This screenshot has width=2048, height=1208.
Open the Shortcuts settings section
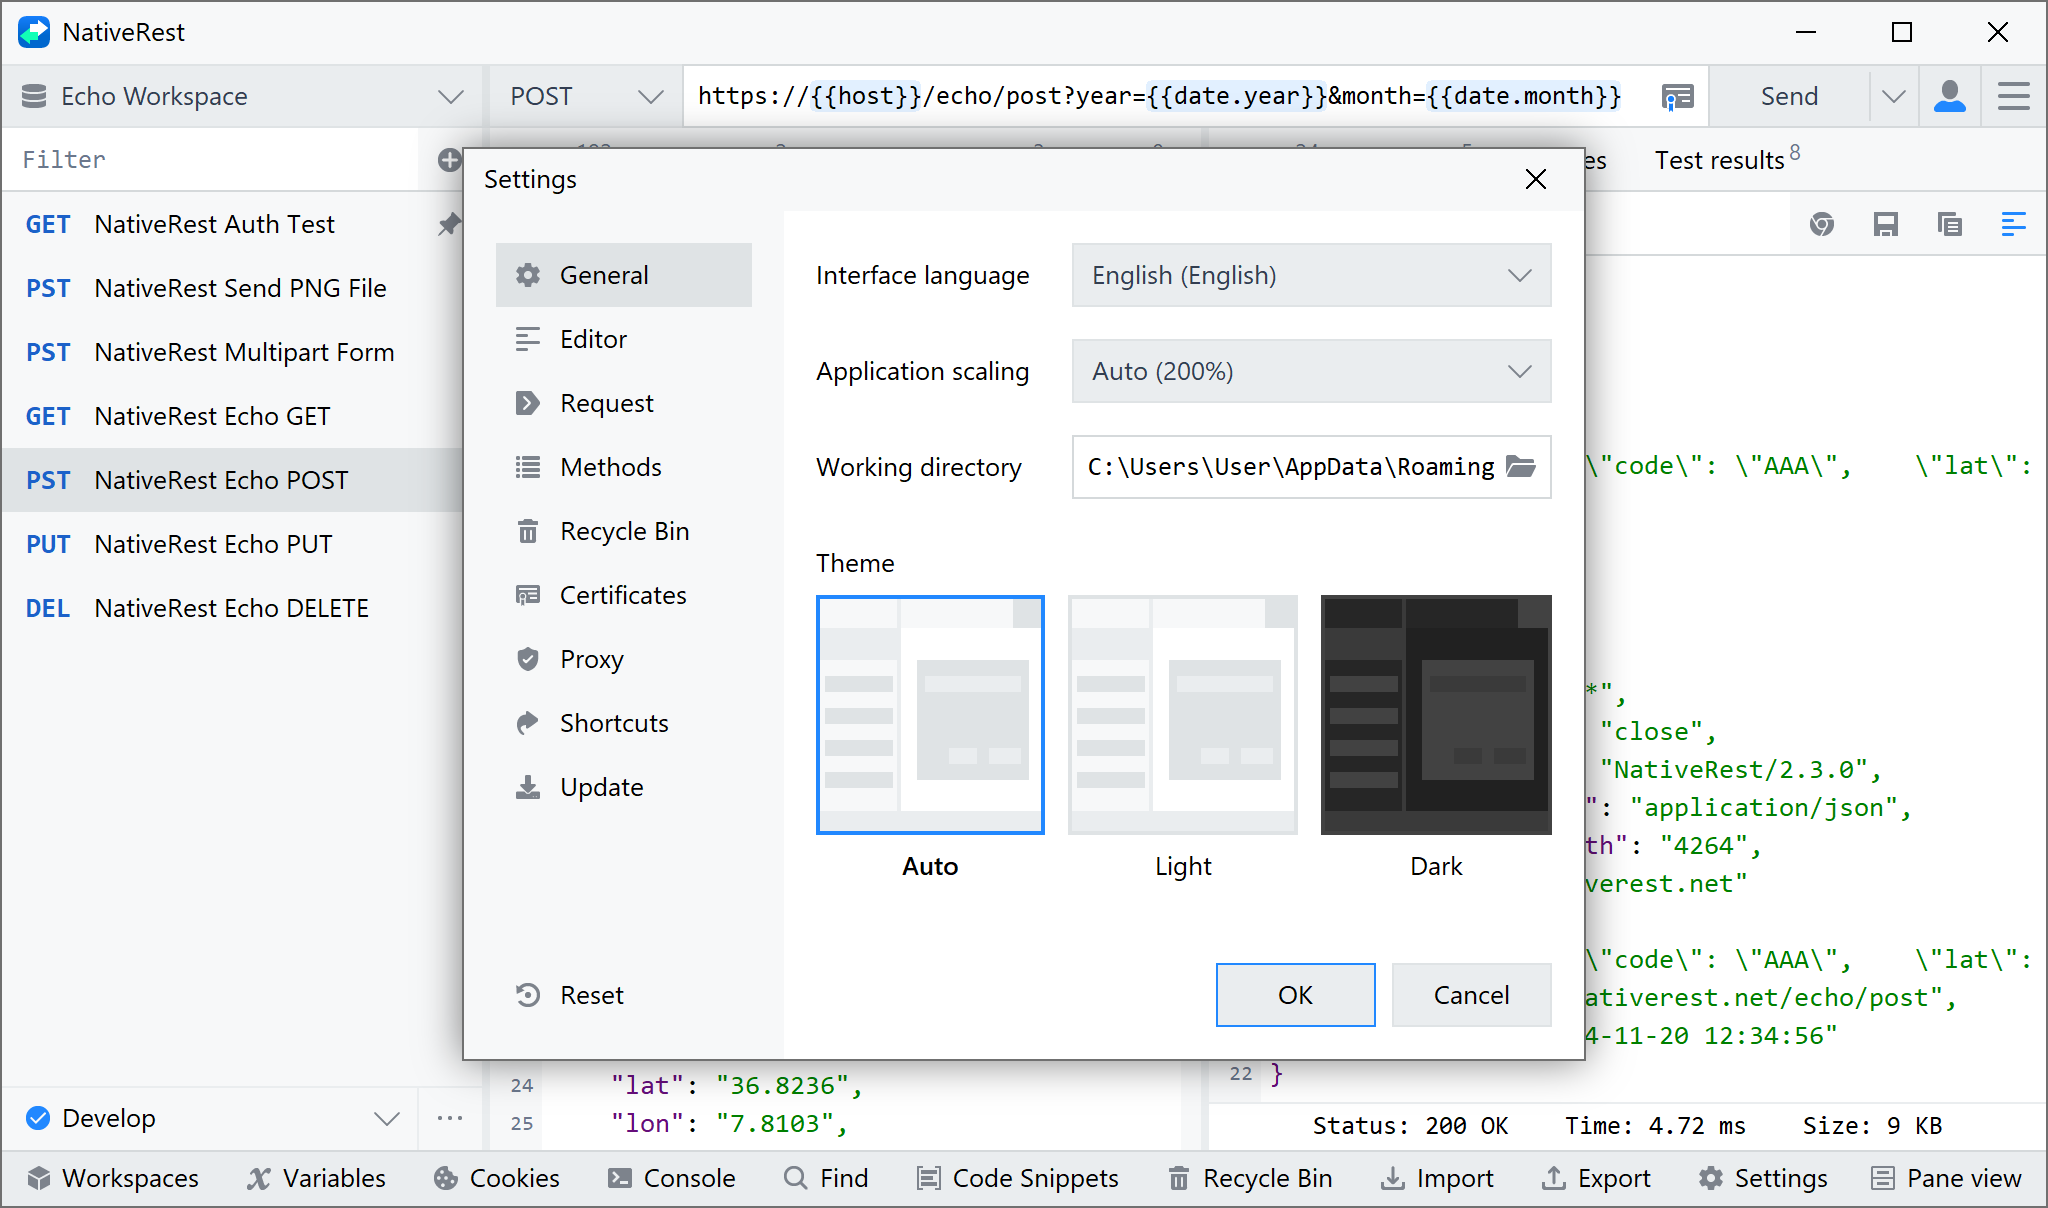(x=613, y=723)
